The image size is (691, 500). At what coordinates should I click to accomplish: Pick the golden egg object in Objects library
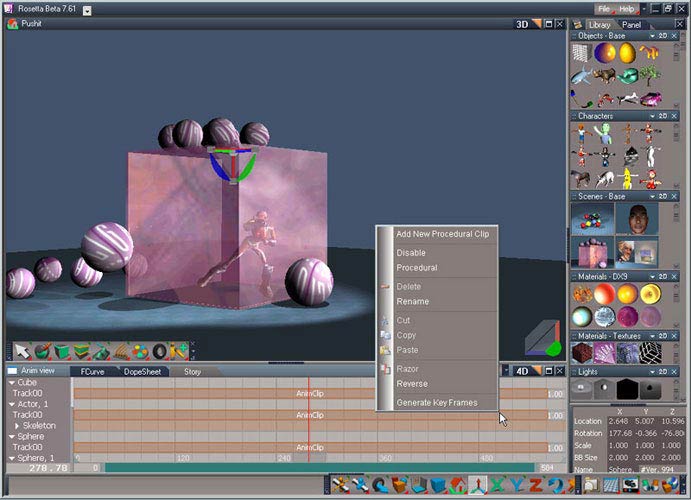627,53
